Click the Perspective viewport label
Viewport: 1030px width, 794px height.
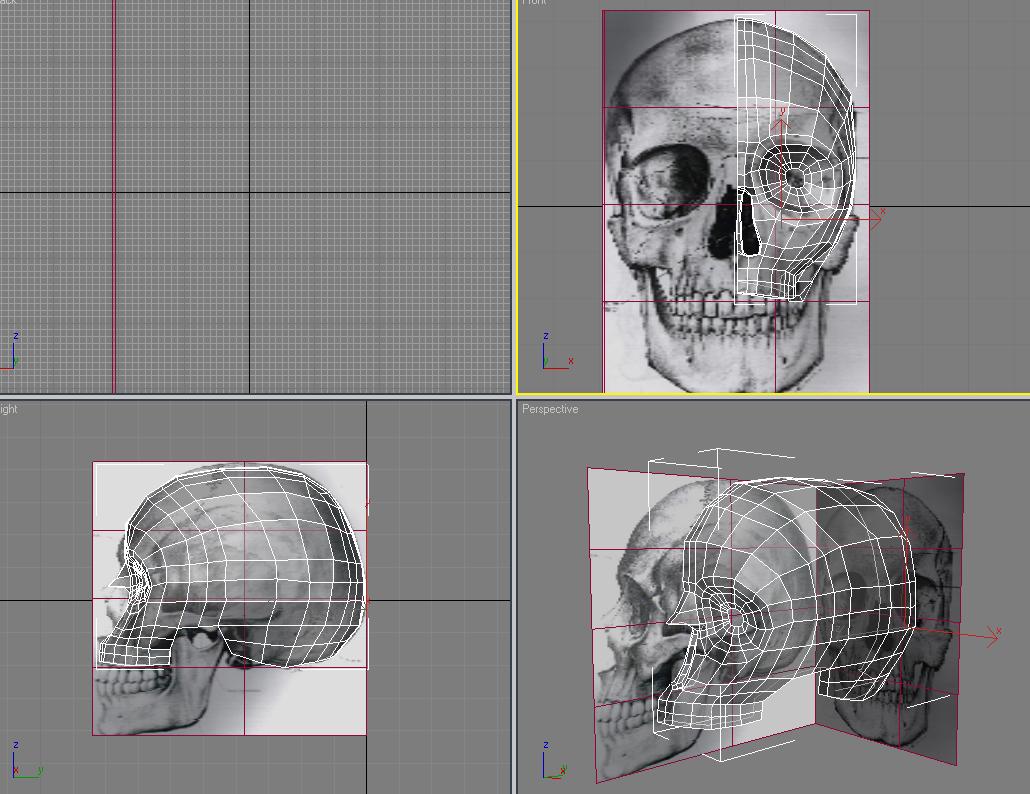point(550,408)
